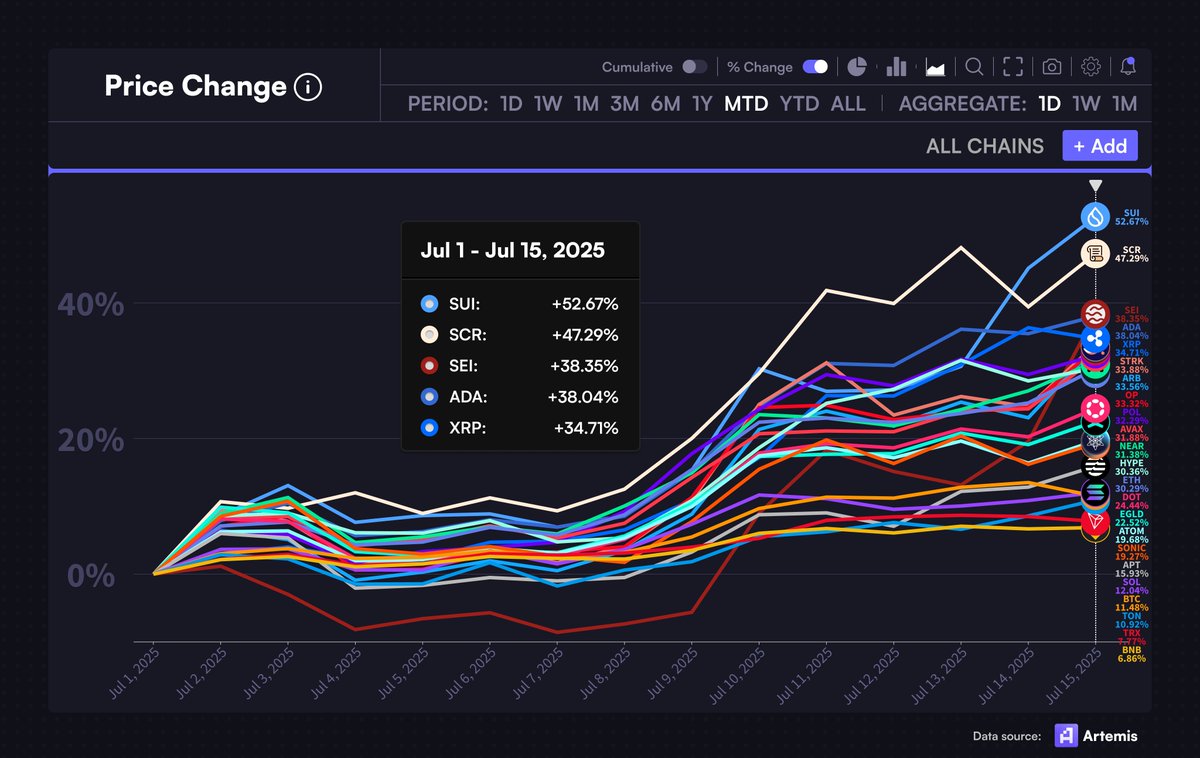Select the ALL period
The height and width of the screenshot is (758, 1200).
[x=848, y=103]
